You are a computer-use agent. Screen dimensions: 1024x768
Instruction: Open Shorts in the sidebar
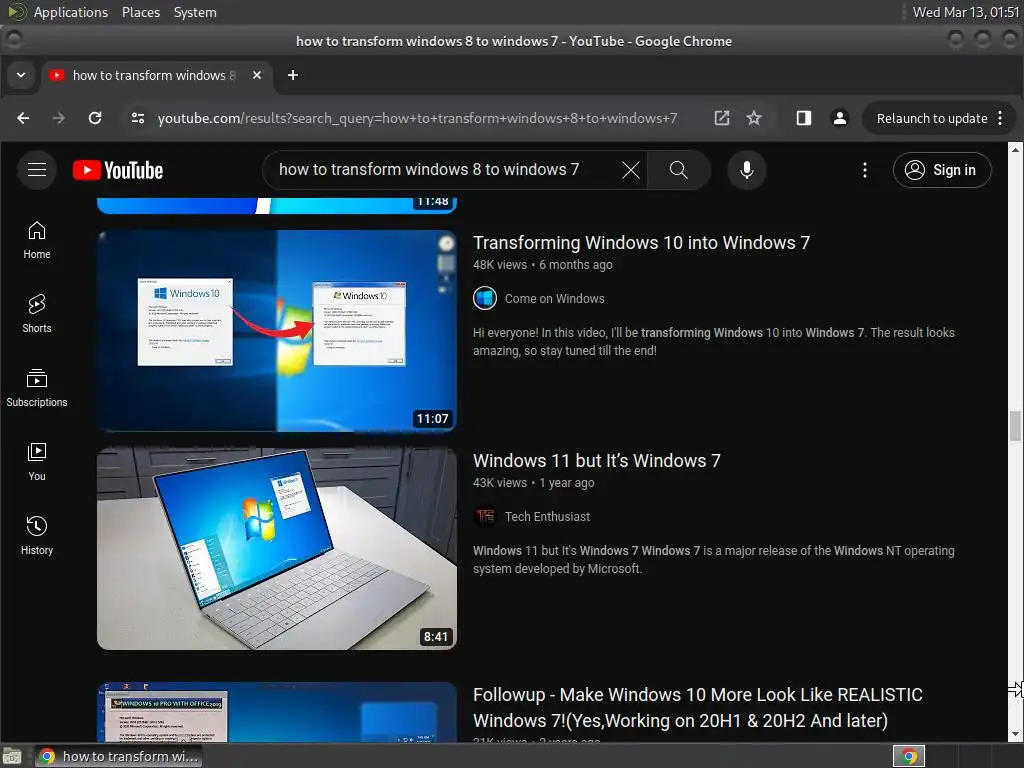(37, 314)
